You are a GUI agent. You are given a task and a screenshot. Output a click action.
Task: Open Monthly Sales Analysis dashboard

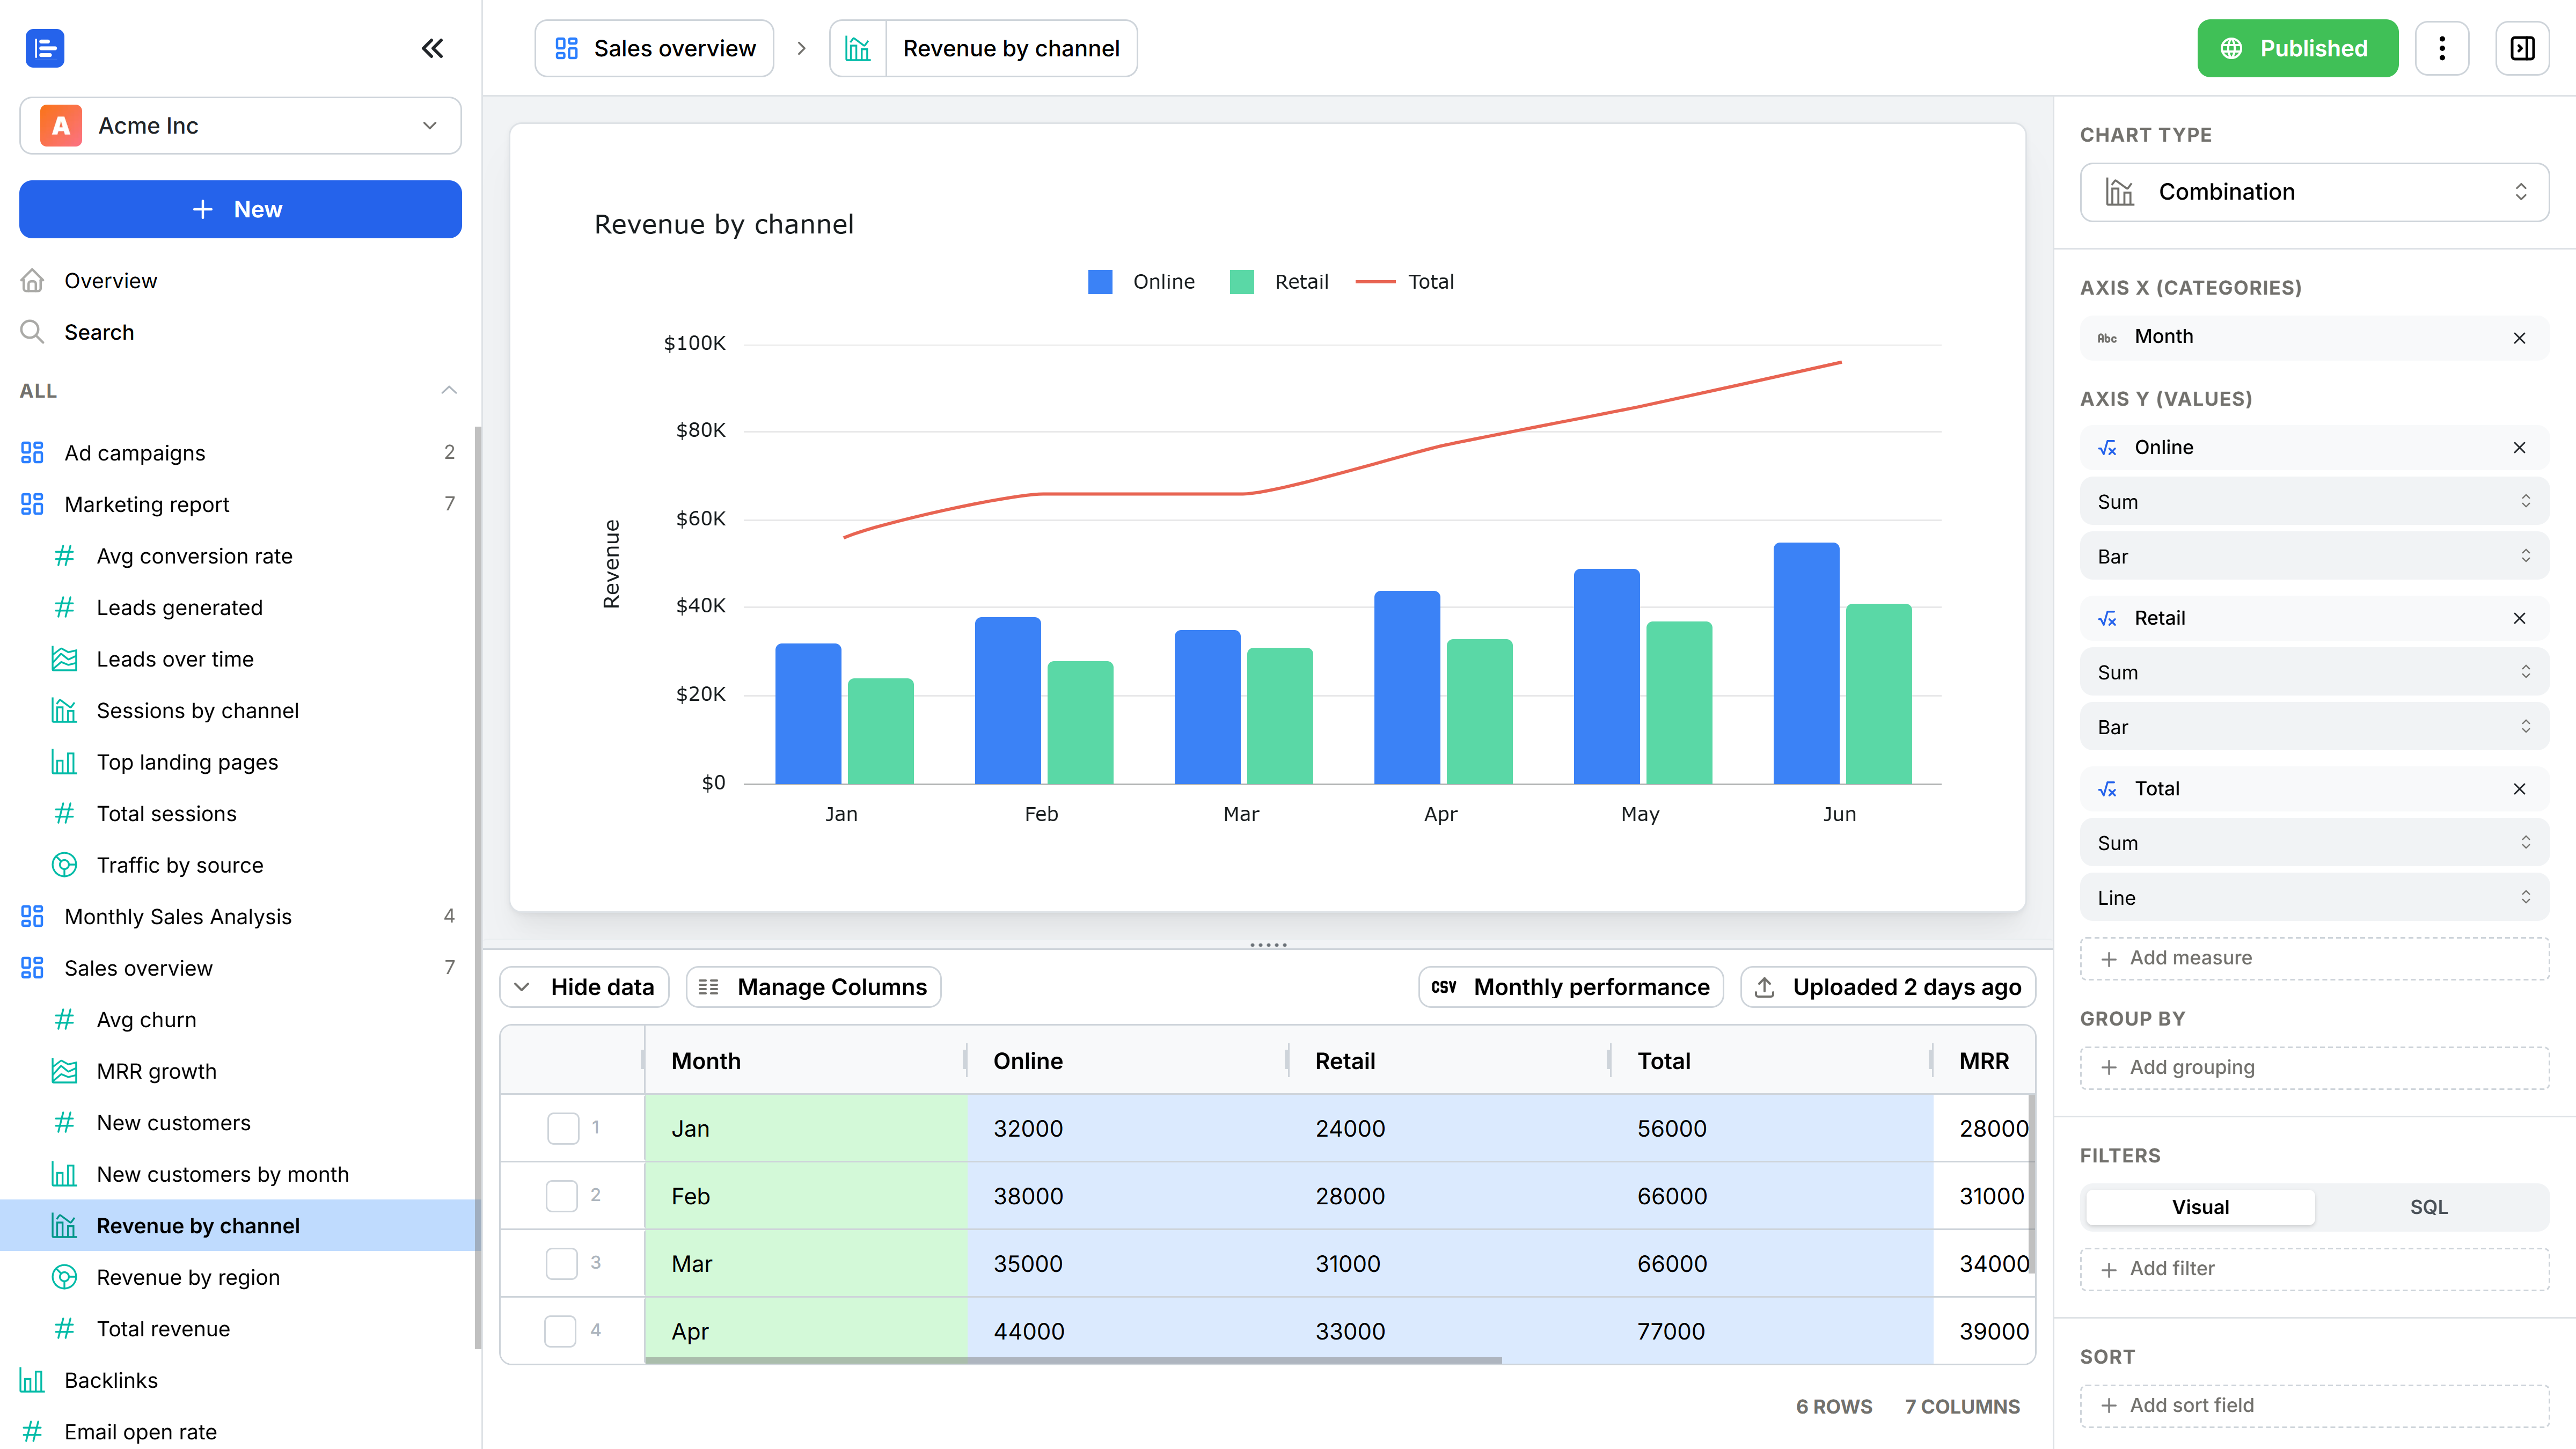pyautogui.click(x=240, y=917)
